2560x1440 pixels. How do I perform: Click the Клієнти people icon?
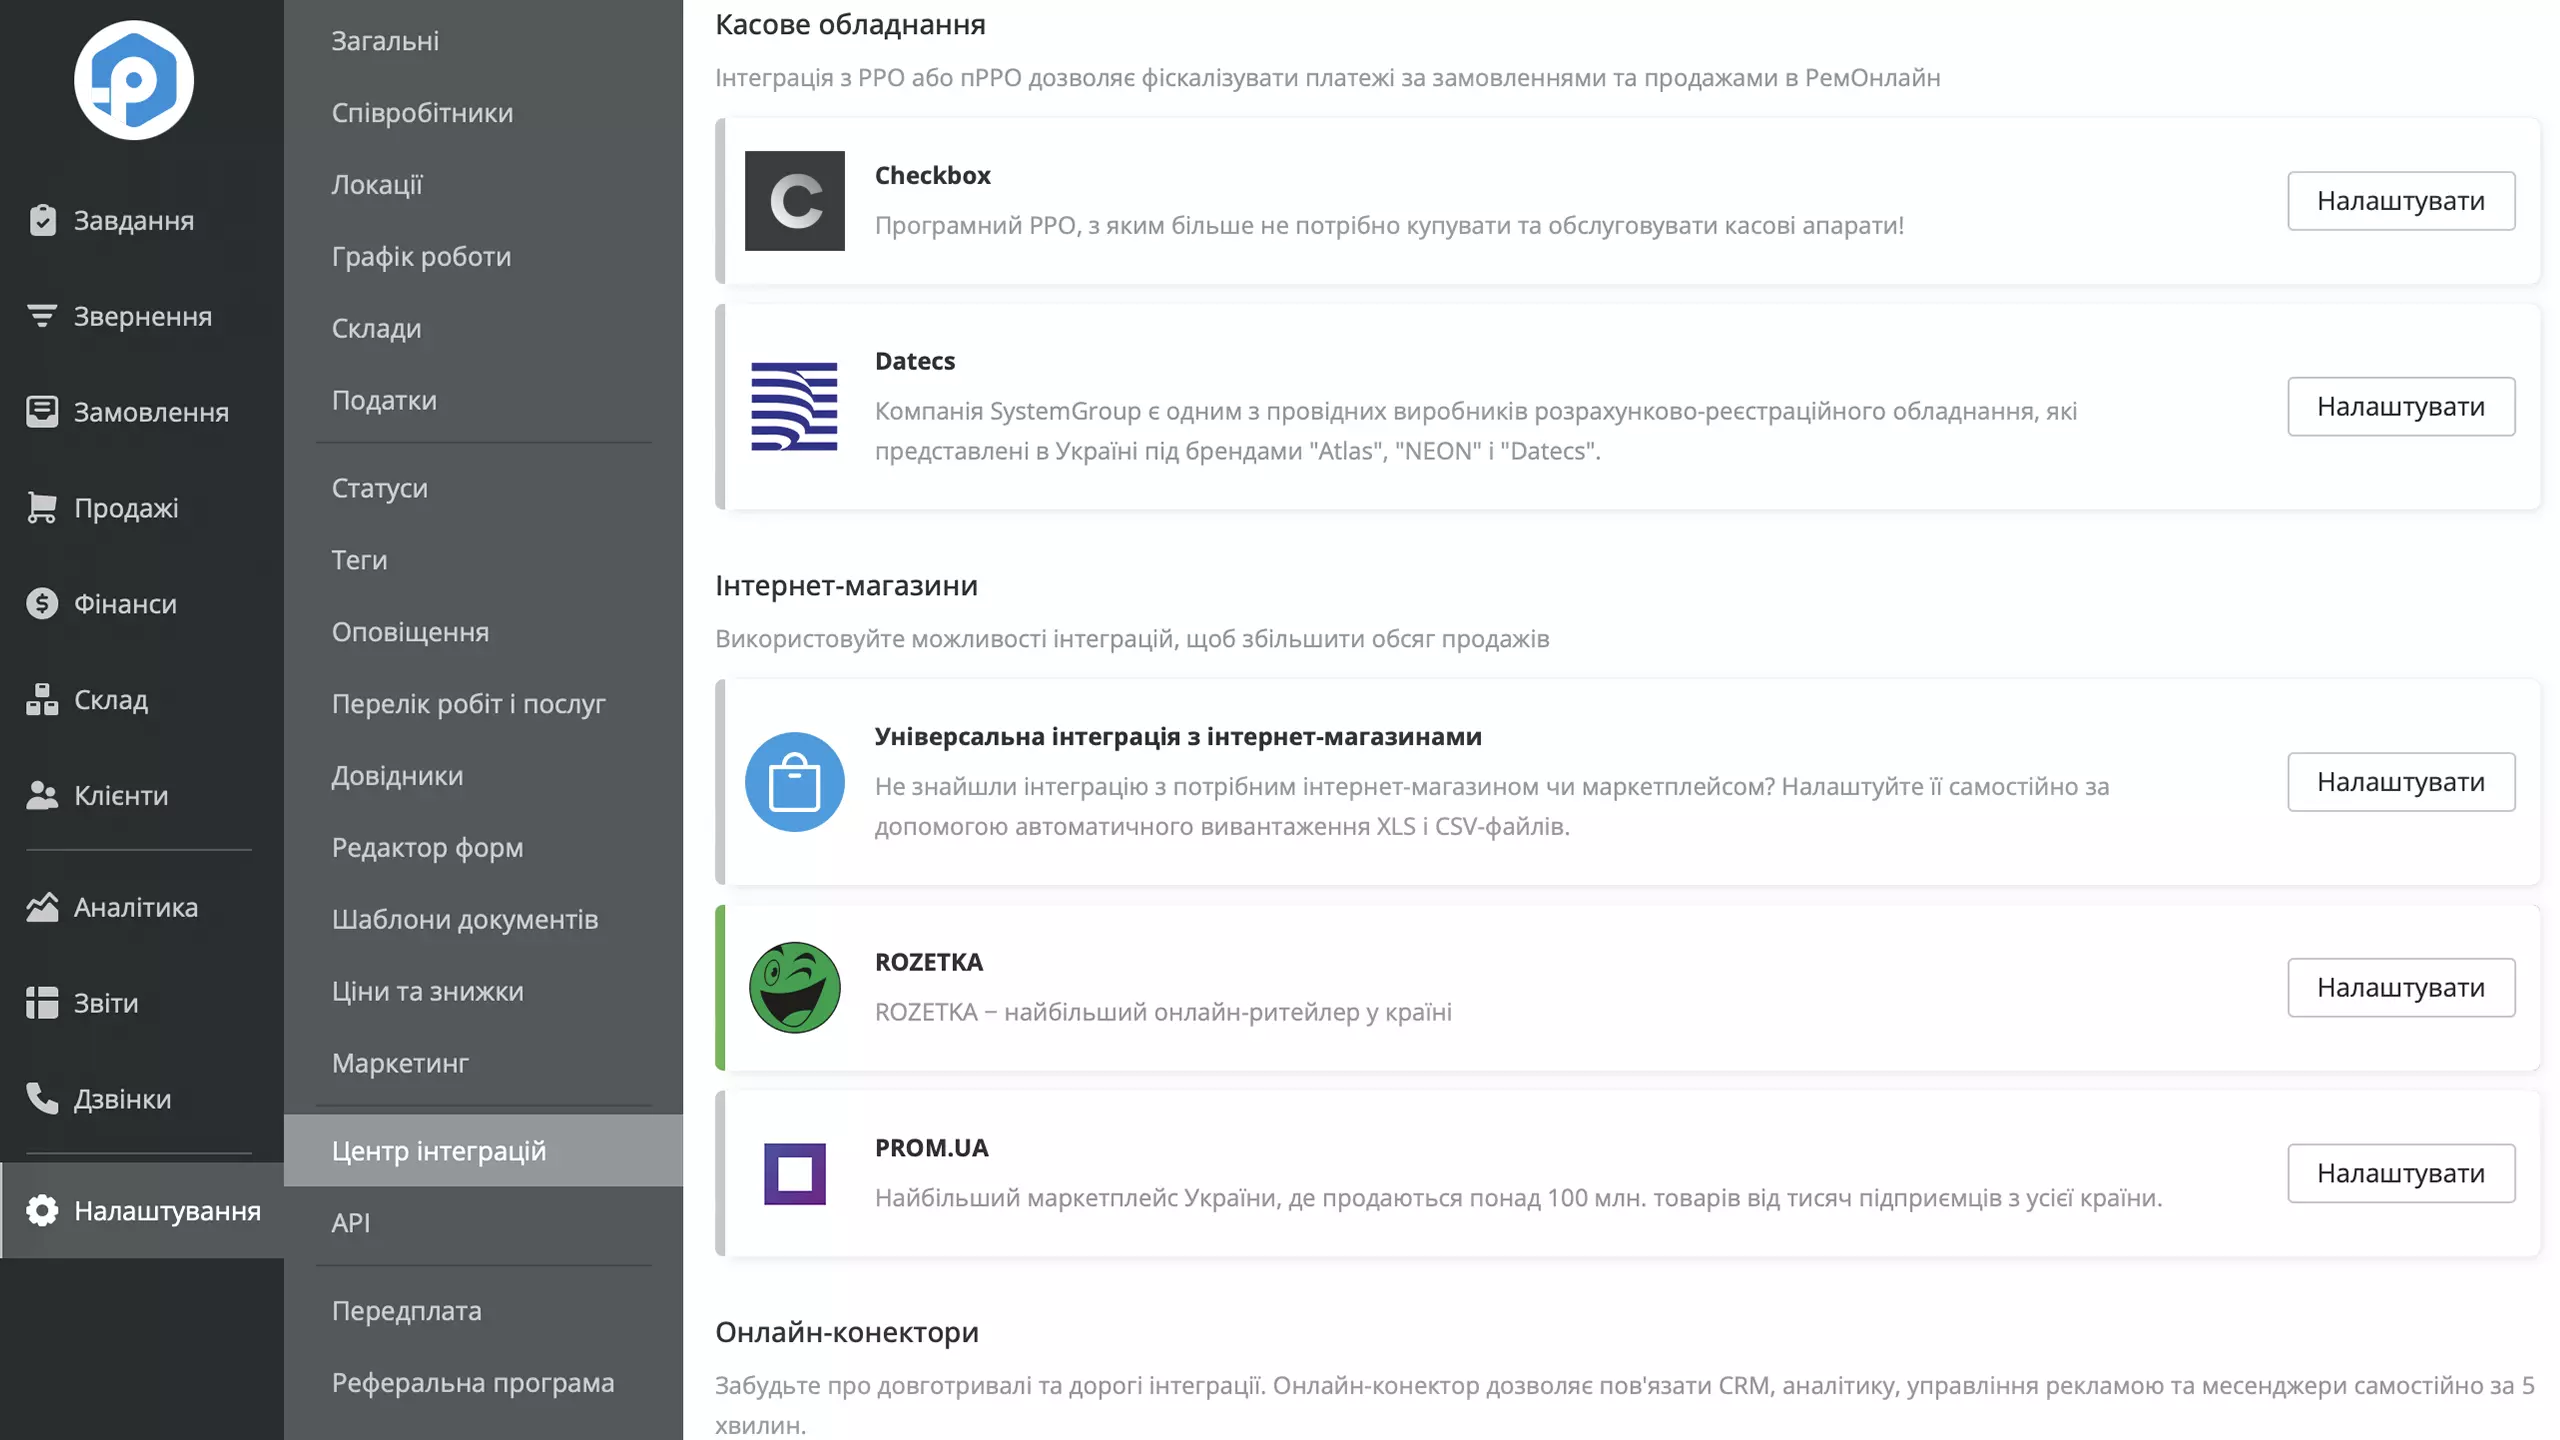[x=42, y=795]
